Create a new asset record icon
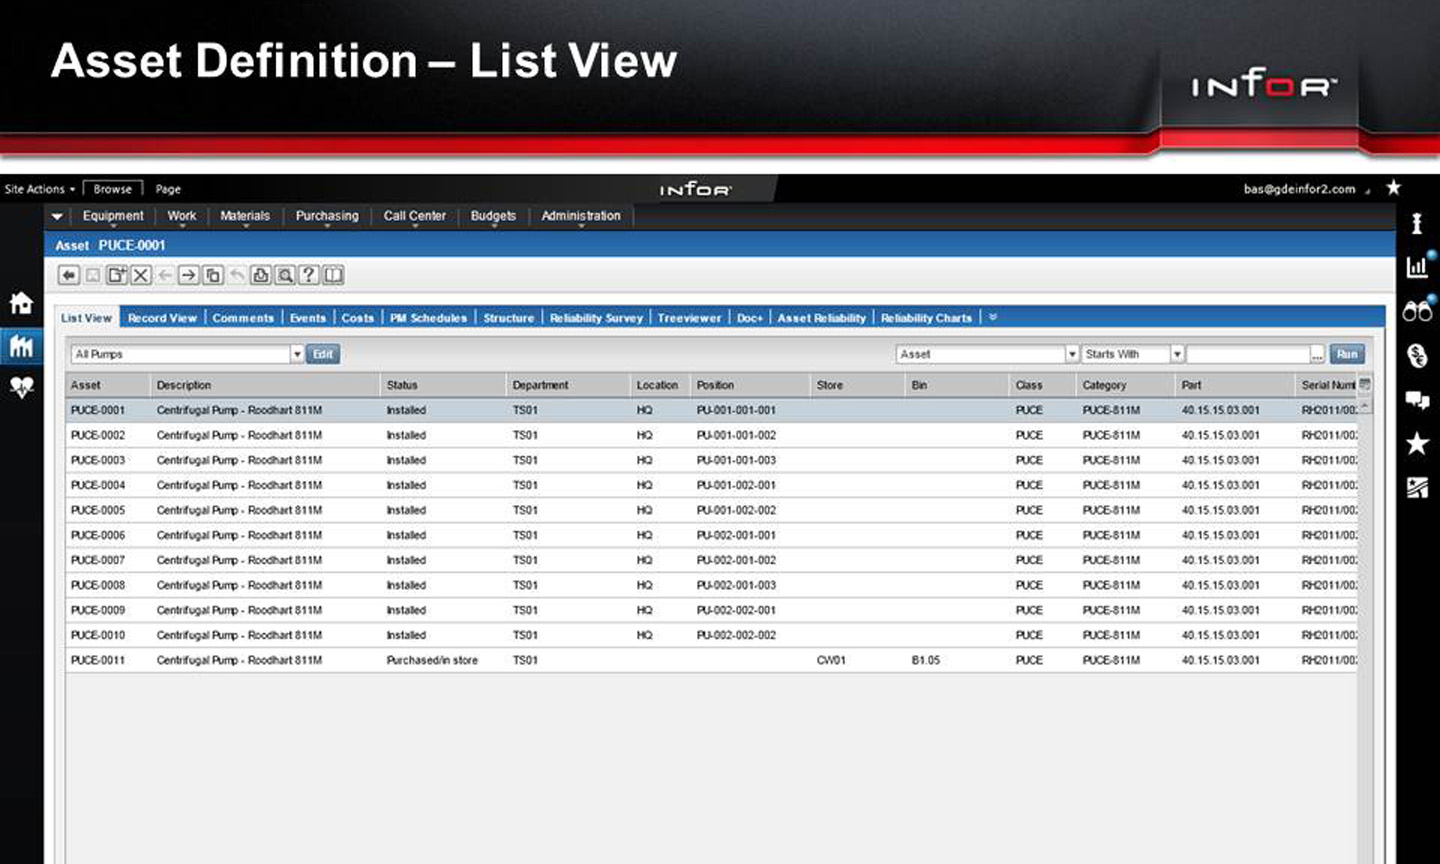Image resolution: width=1440 pixels, height=864 pixels. point(117,275)
